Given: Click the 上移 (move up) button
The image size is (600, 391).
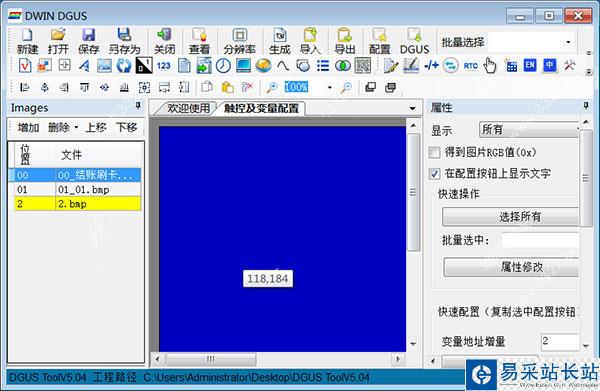Looking at the screenshot, I should [x=96, y=127].
